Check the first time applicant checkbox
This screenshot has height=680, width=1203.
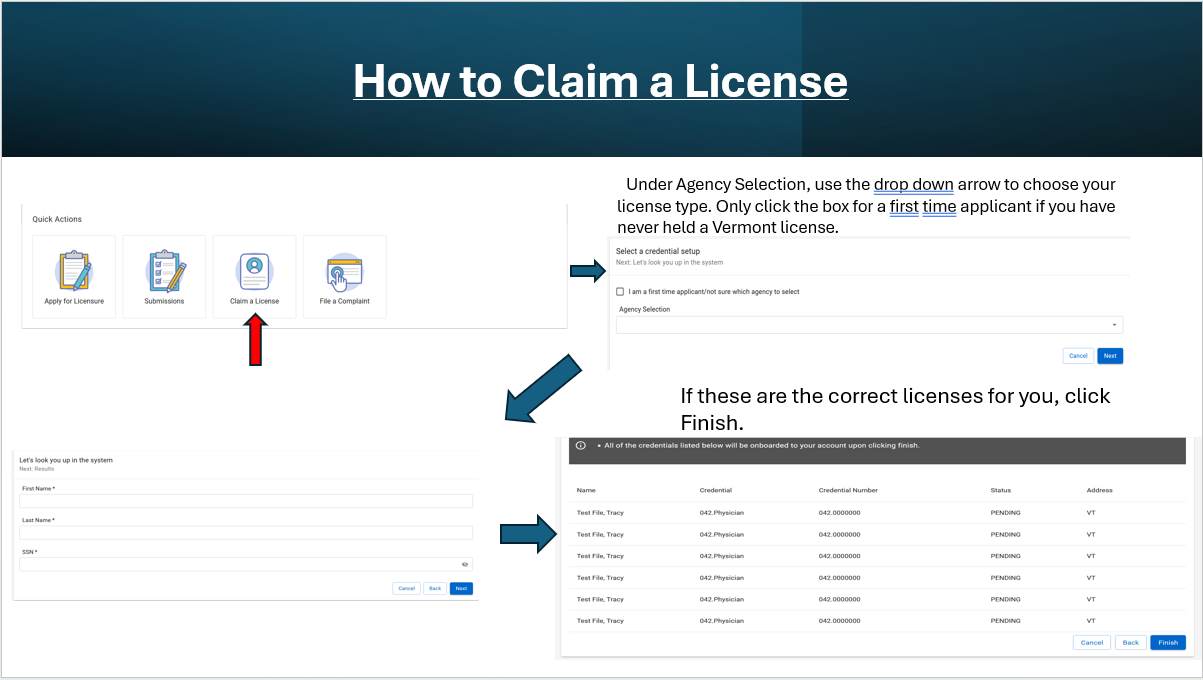click(621, 291)
